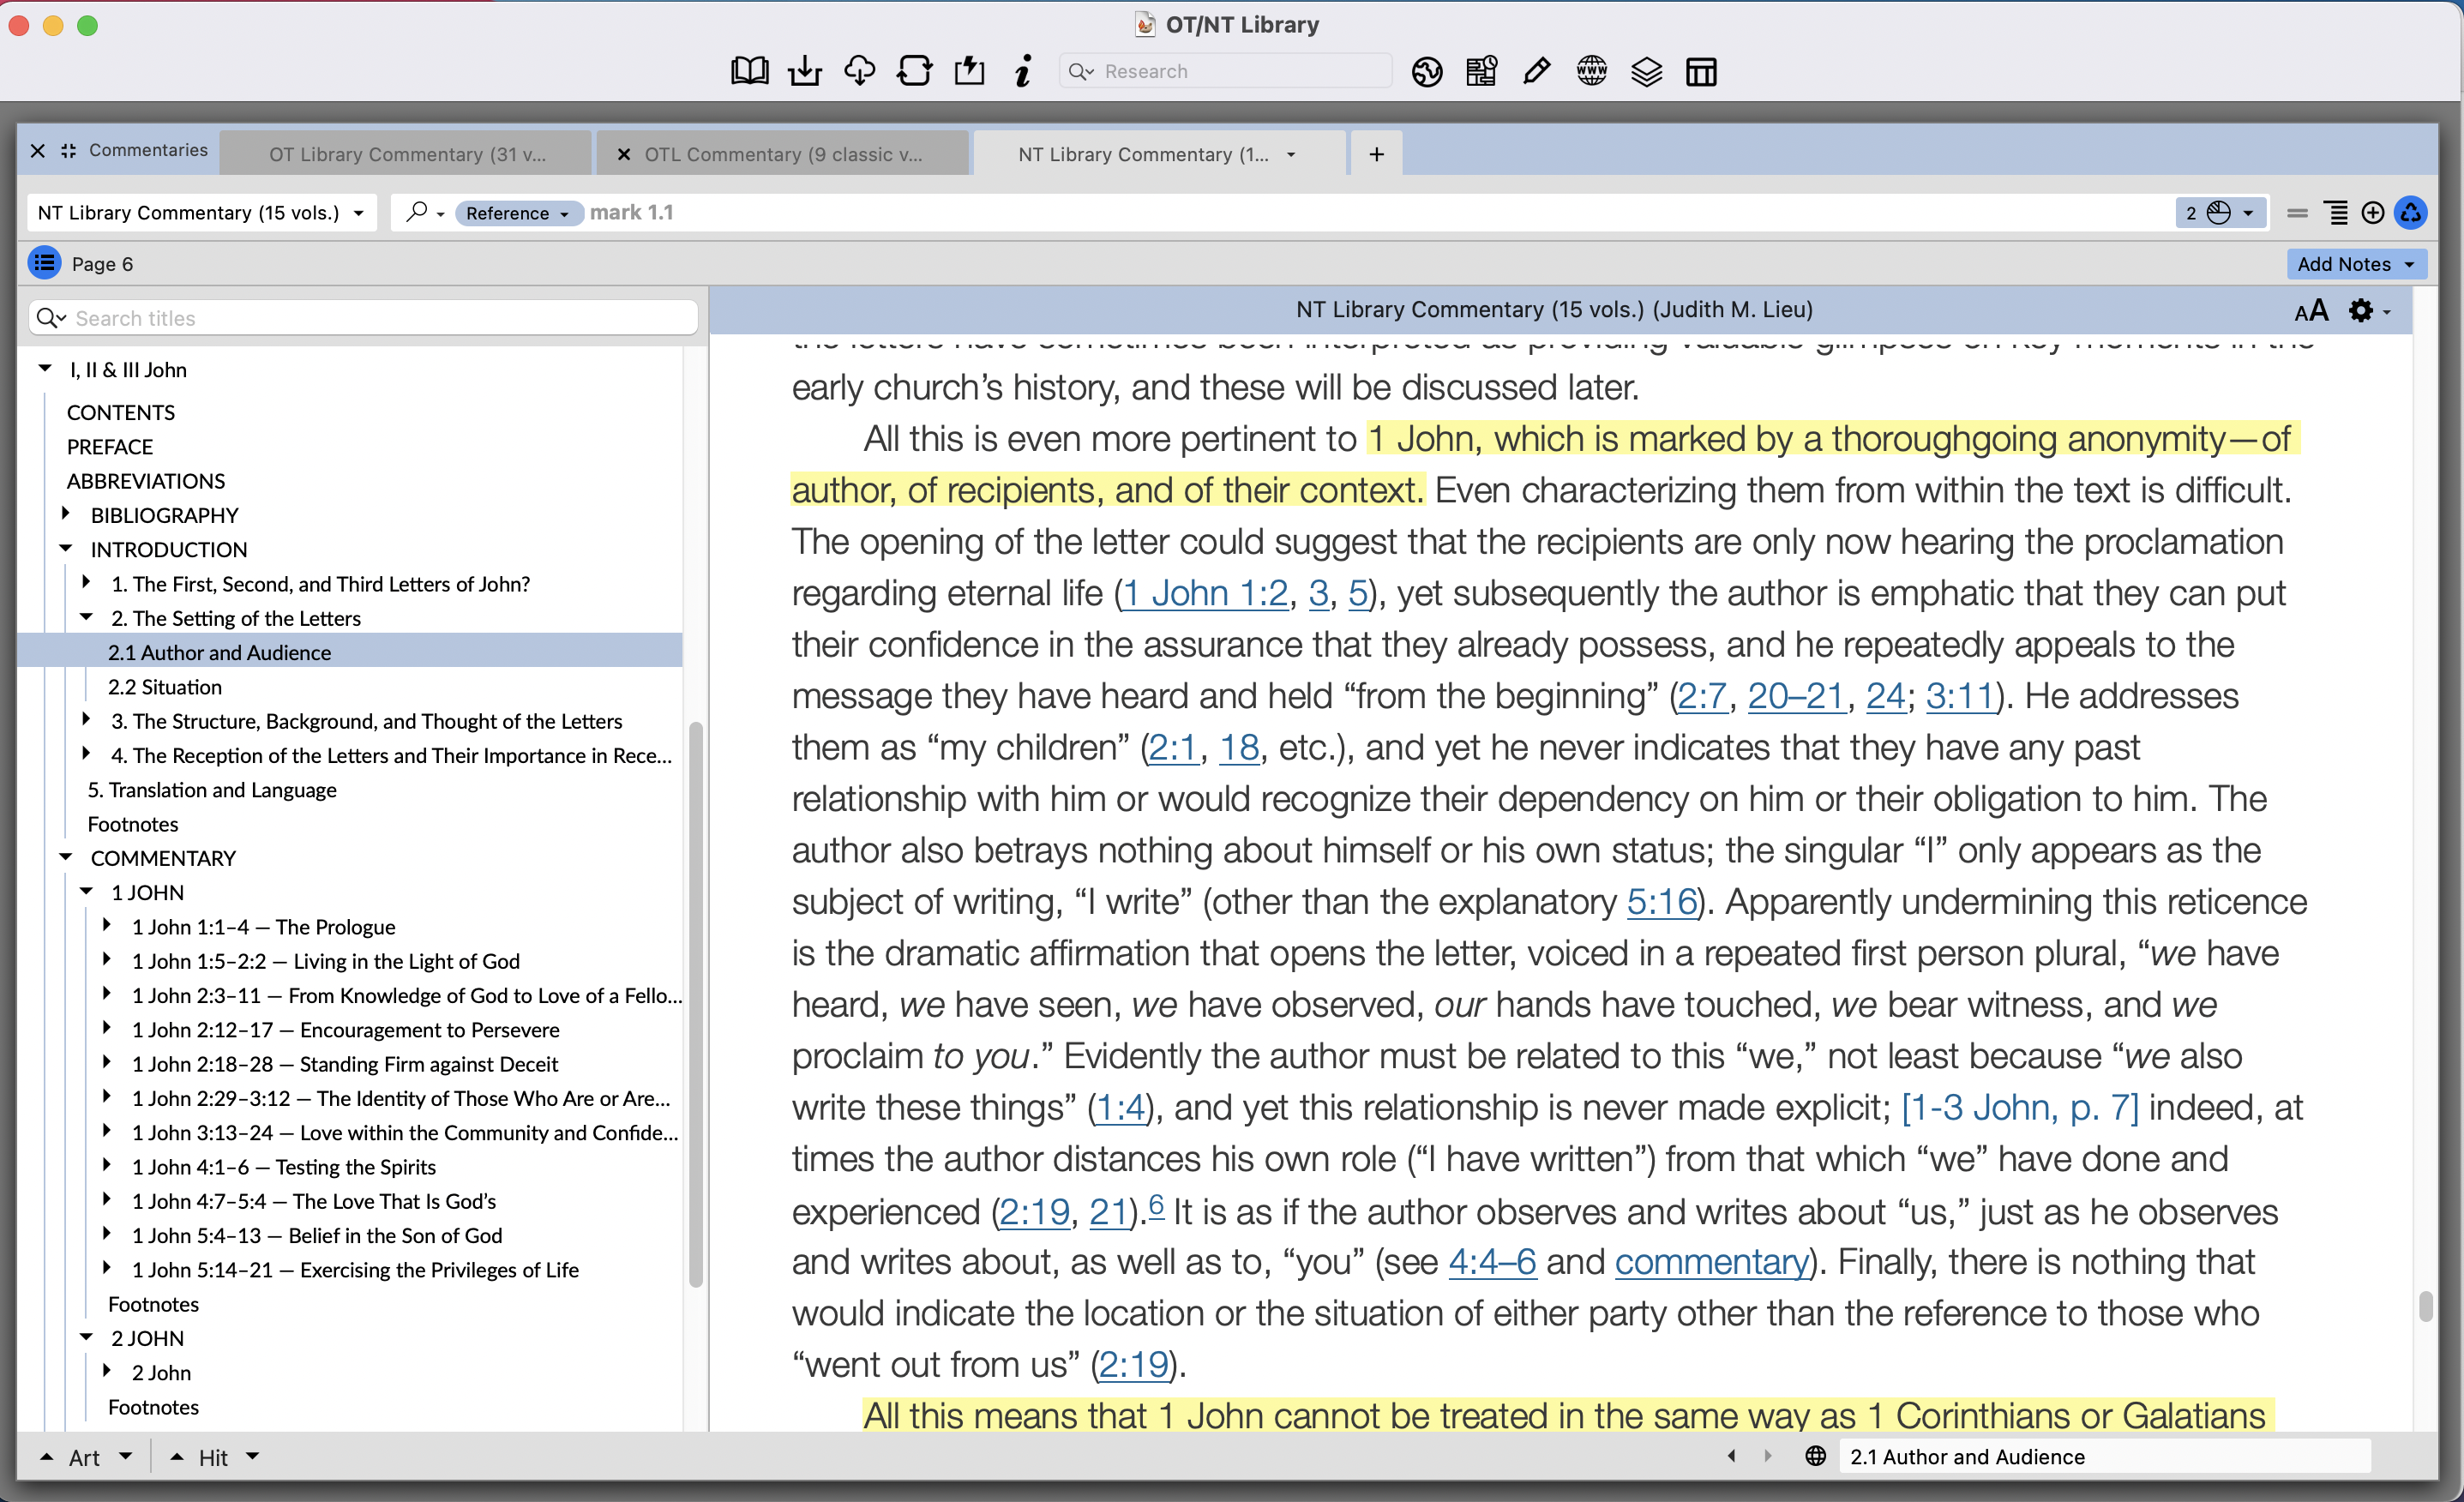Open the Add Notes button
The image size is (2464, 1502).
coord(2355,263)
